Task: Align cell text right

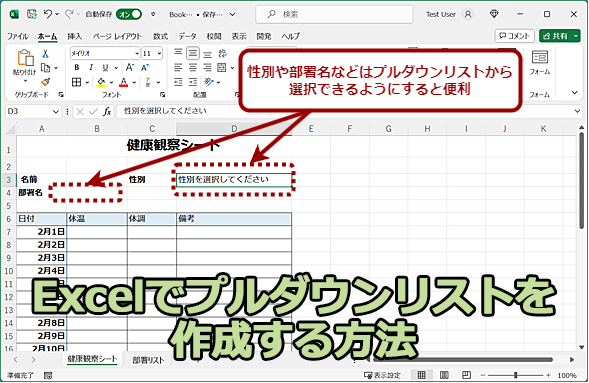Action: pos(207,68)
